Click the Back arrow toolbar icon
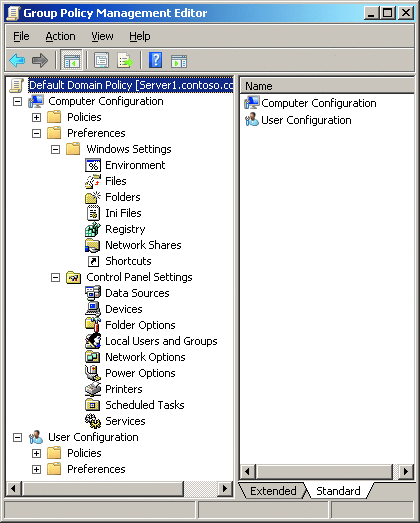Image resolution: width=420 pixels, height=523 pixels. point(17,61)
